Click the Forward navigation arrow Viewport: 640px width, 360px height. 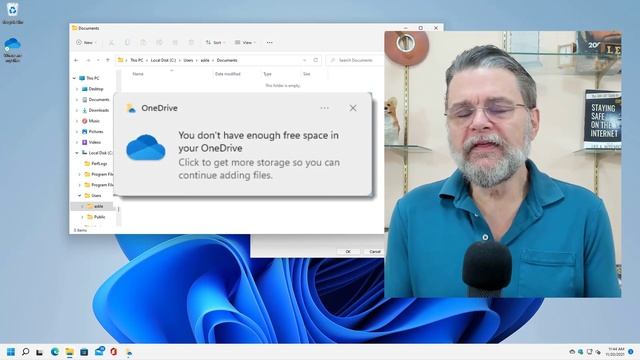coord(88,60)
